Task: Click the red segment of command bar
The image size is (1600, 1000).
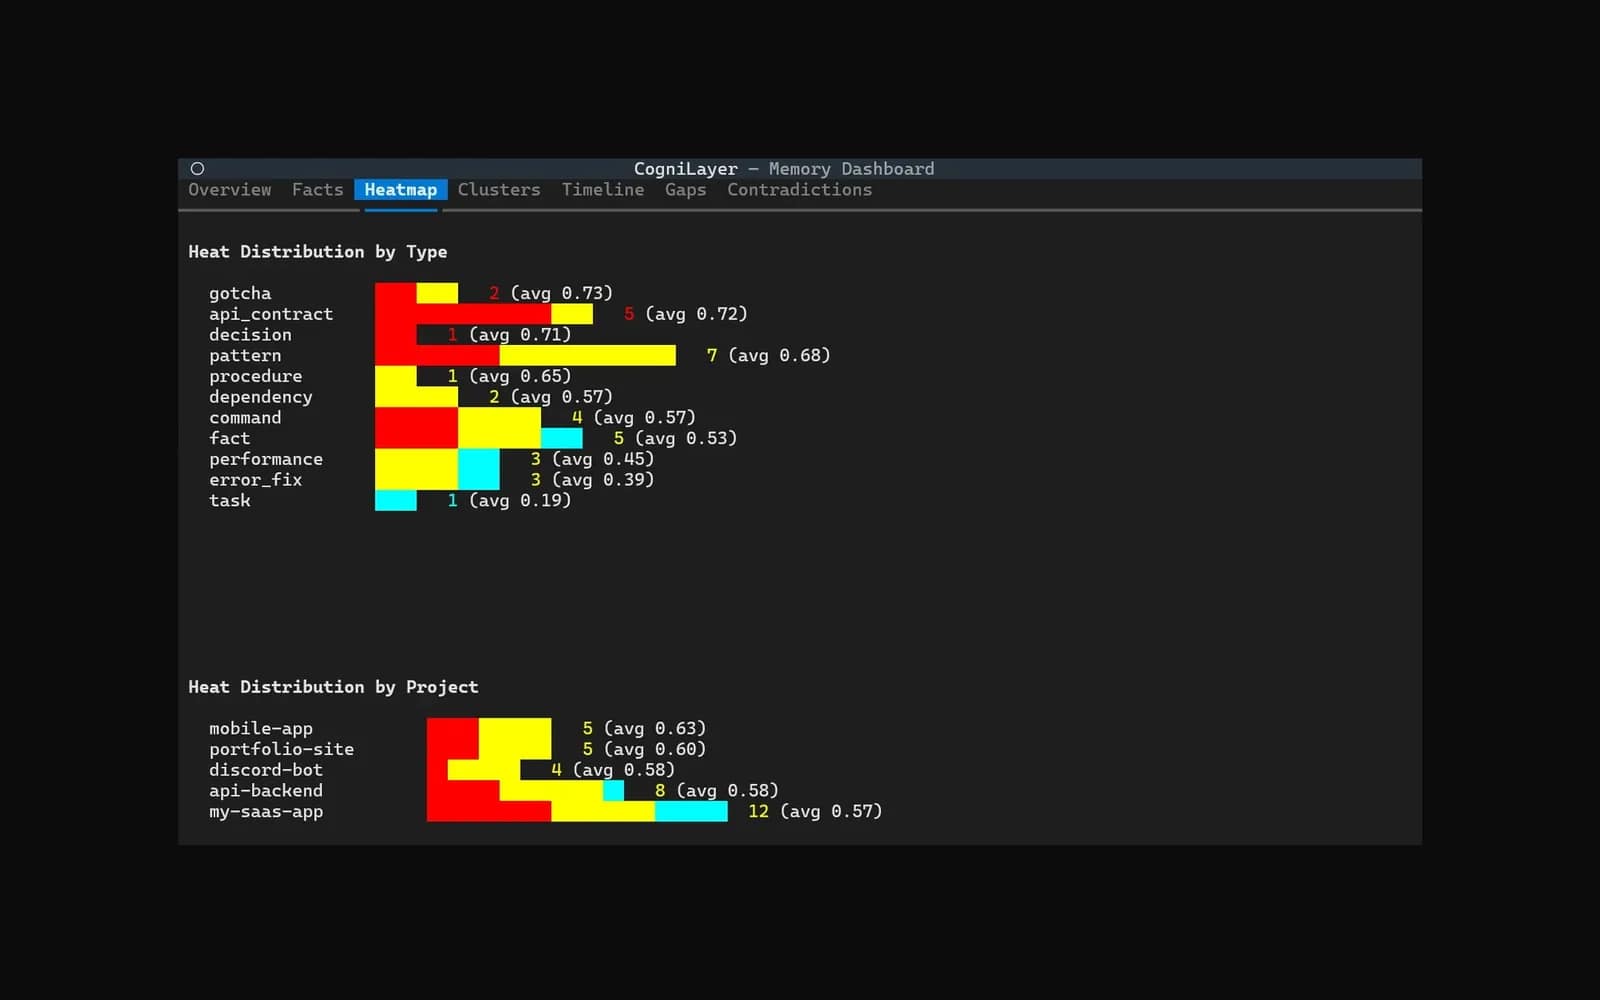Action: click(x=416, y=417)
